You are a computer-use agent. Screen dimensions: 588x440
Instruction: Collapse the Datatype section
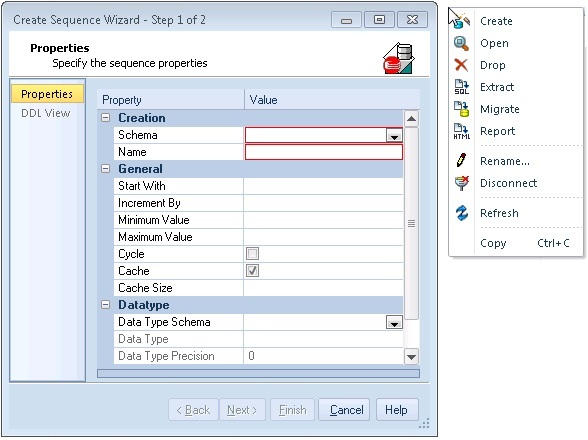click(x=106, y=305)
